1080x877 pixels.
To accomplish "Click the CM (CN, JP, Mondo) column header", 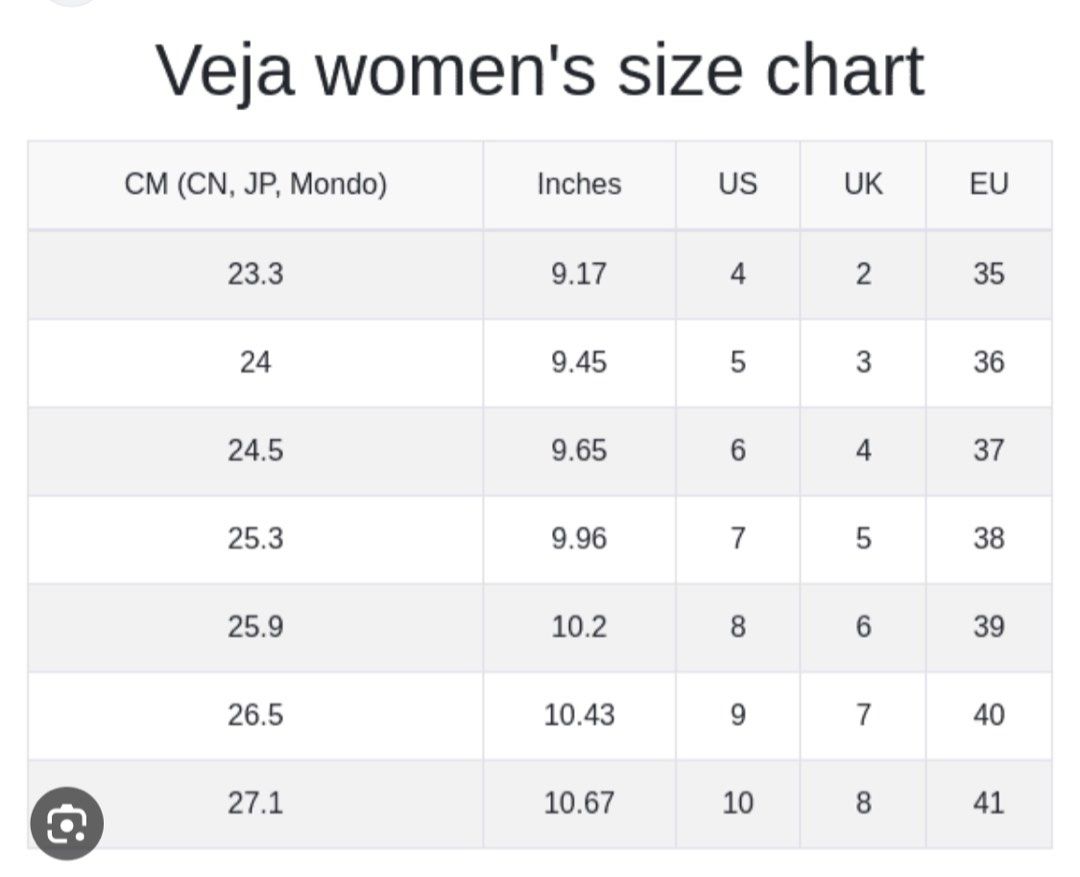I will (255, 184).
